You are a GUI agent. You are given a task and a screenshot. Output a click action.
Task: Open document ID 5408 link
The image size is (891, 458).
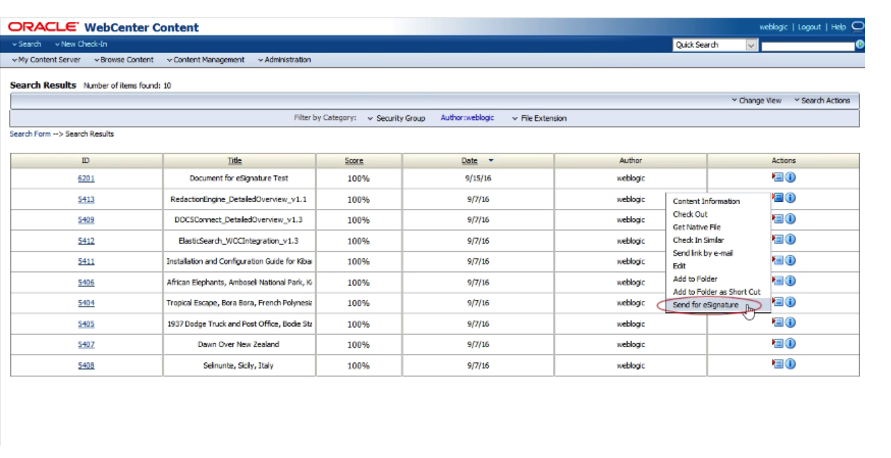click(86, 365)
